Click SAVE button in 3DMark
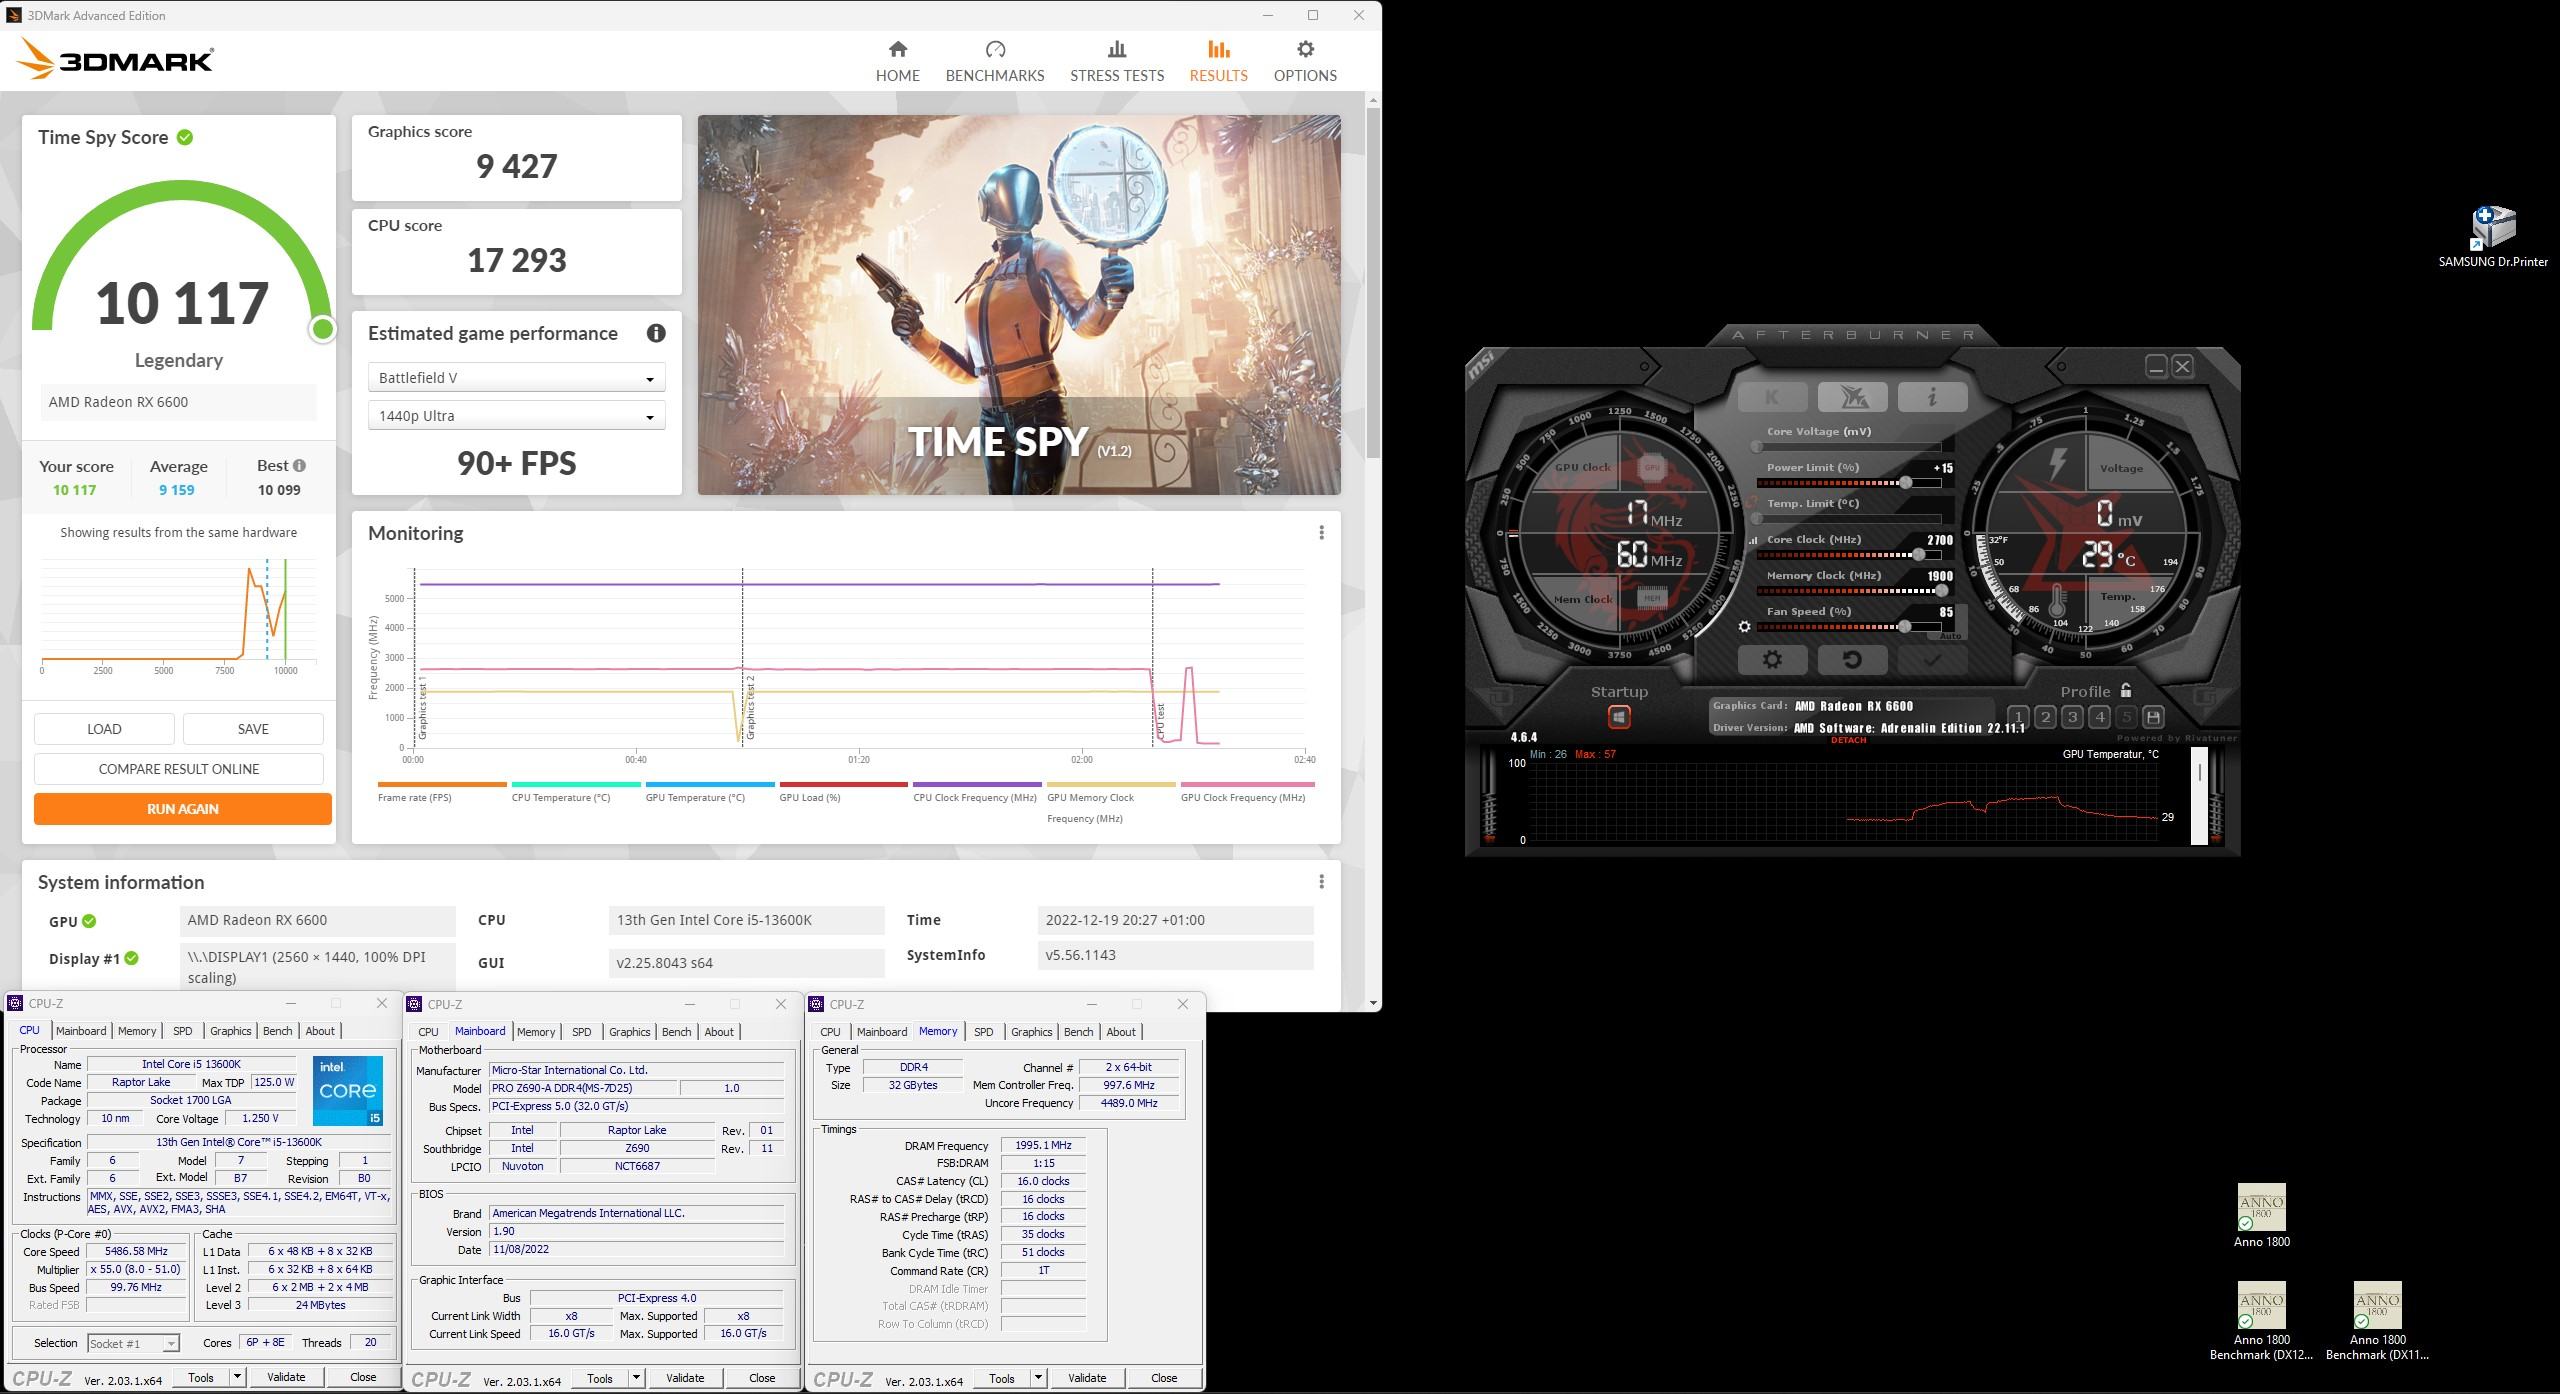2560x1394 pixels. coord(253,729)
